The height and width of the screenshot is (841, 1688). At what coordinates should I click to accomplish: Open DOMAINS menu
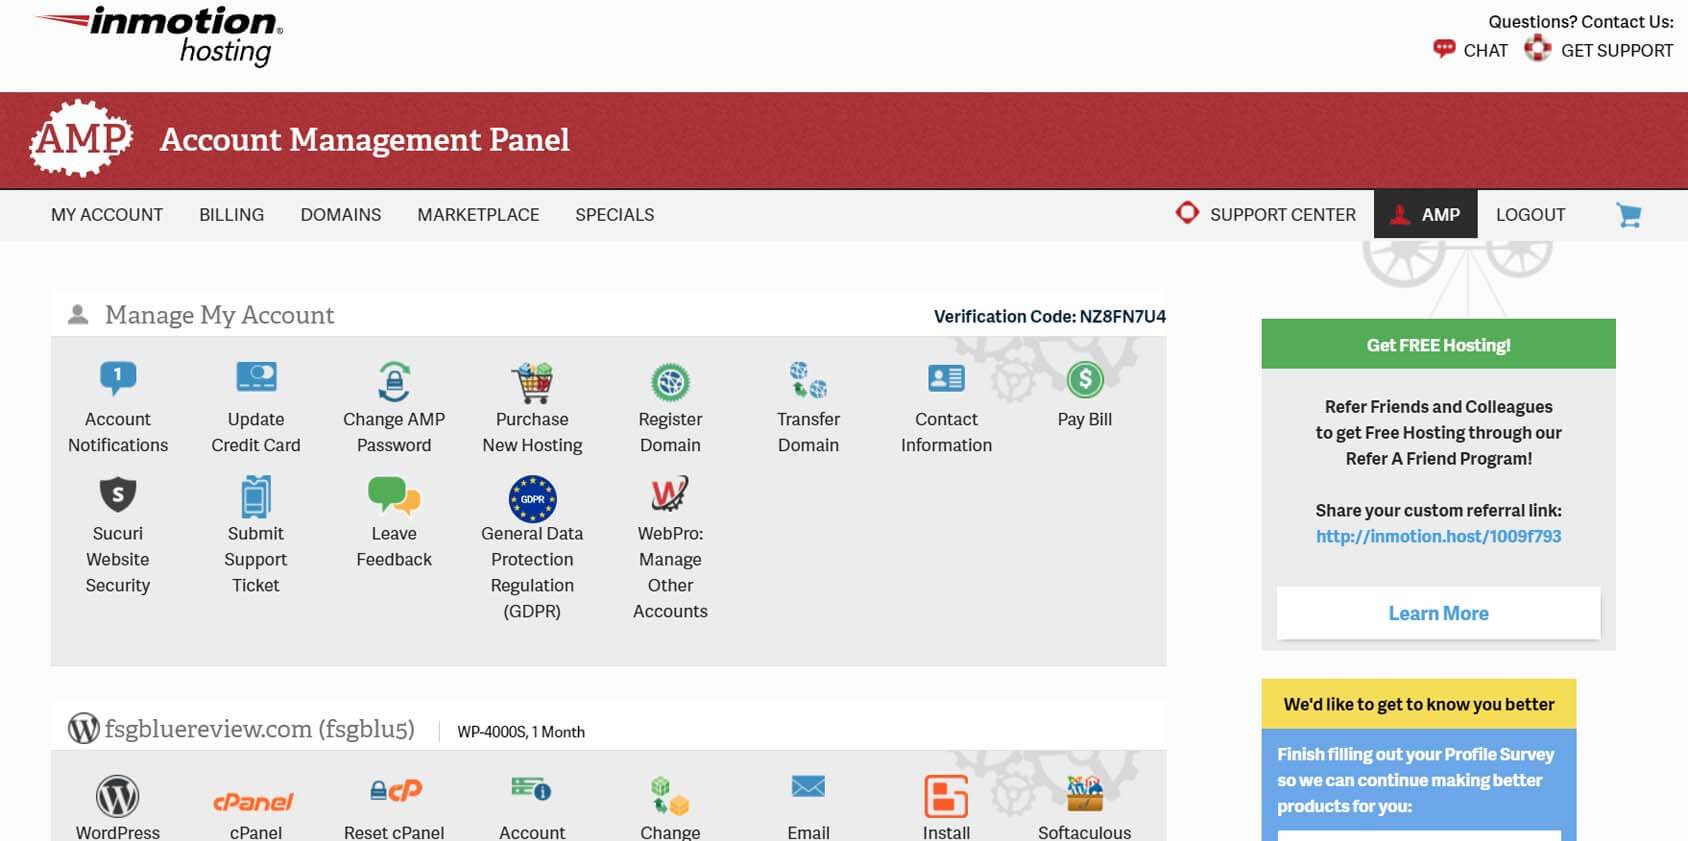pyautogui.click(x=341, y=215)
